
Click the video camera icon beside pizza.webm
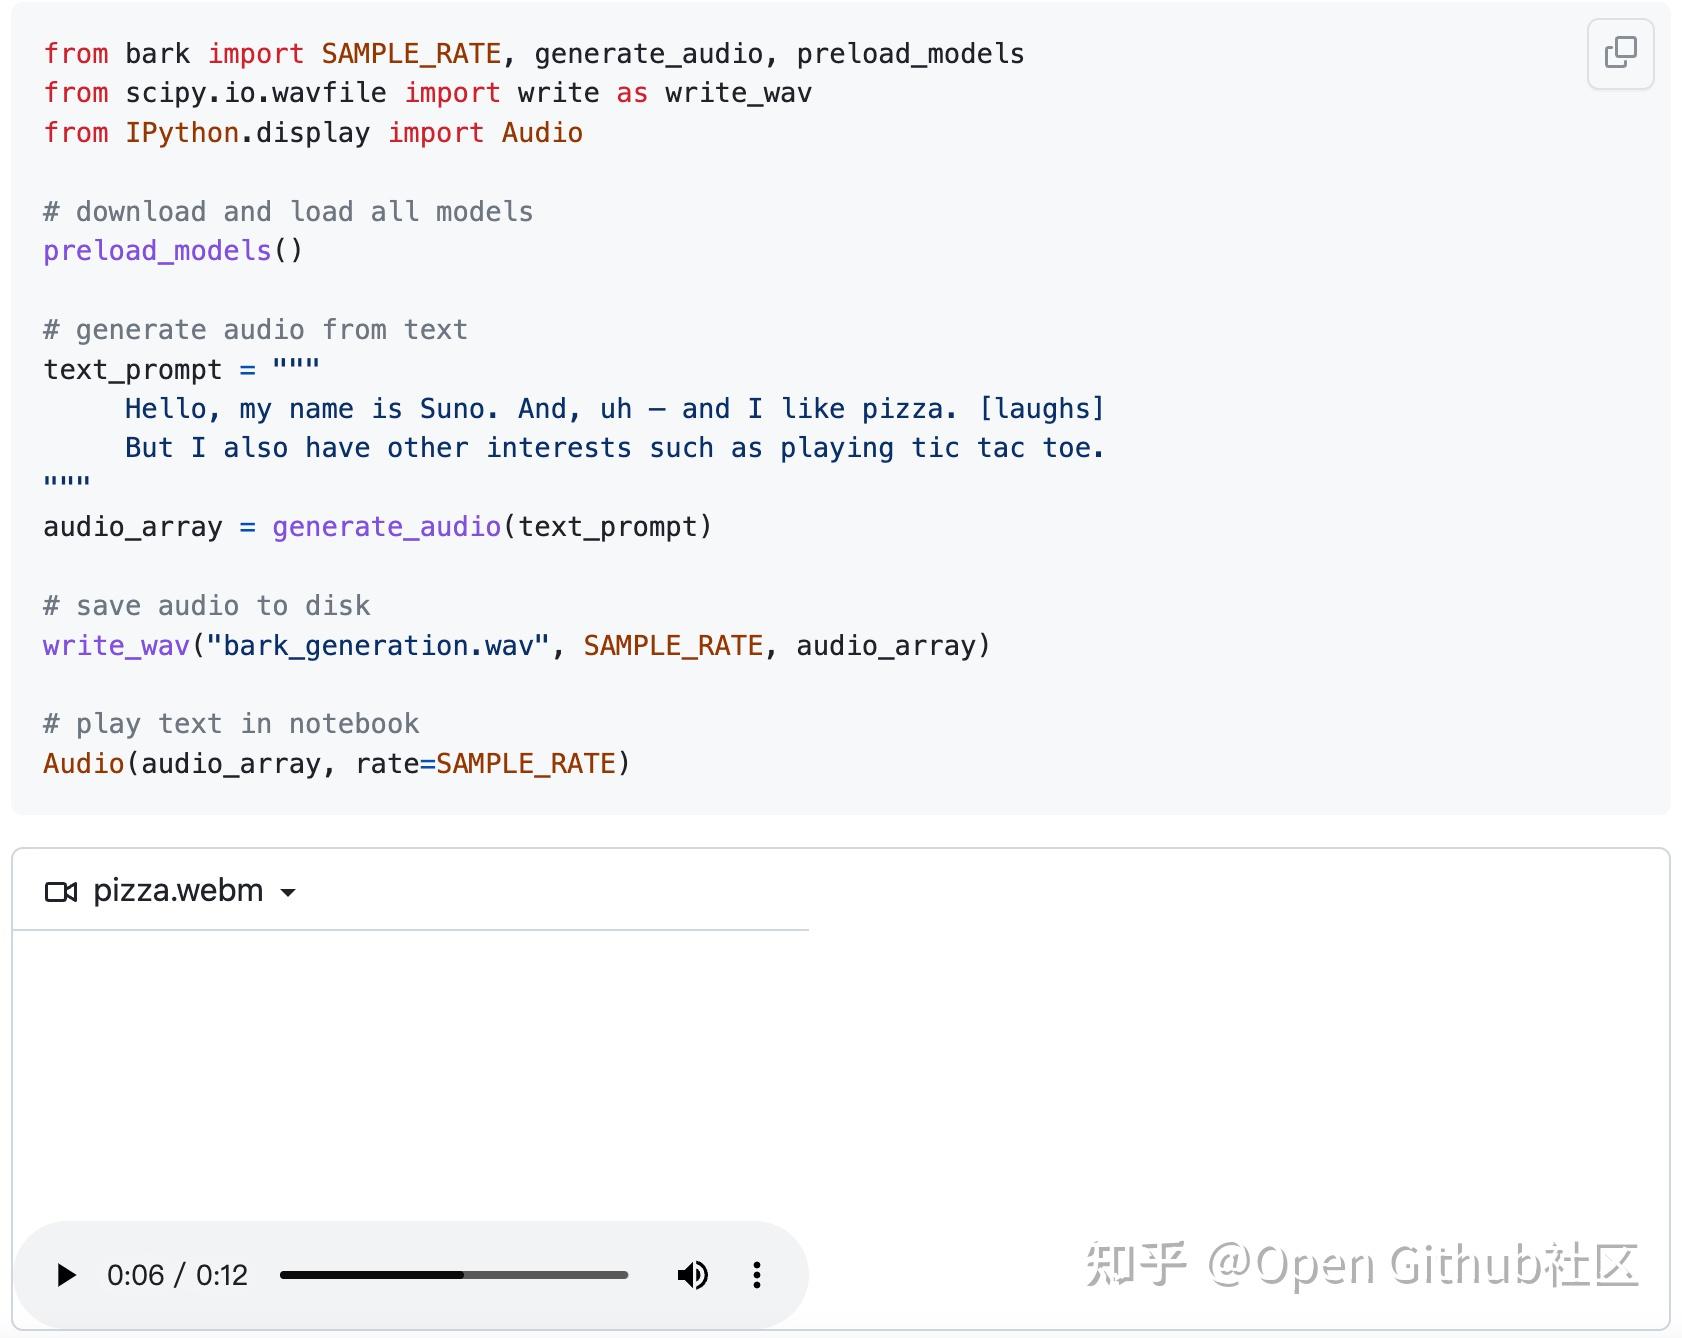click(x=62, y=890)
